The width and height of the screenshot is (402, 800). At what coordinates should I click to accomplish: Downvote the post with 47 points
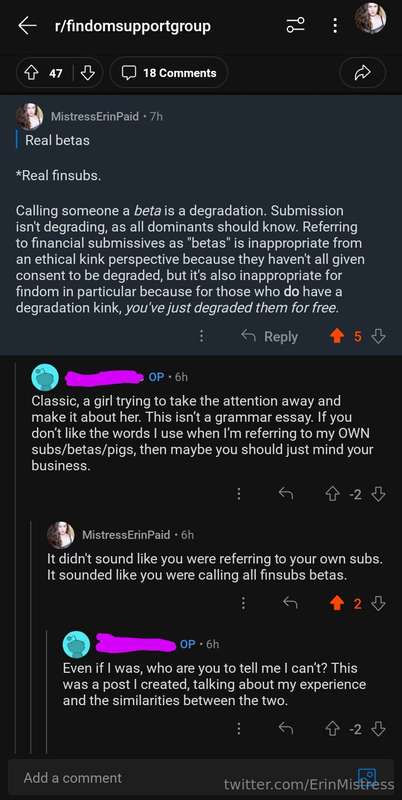tap(87, 73)
